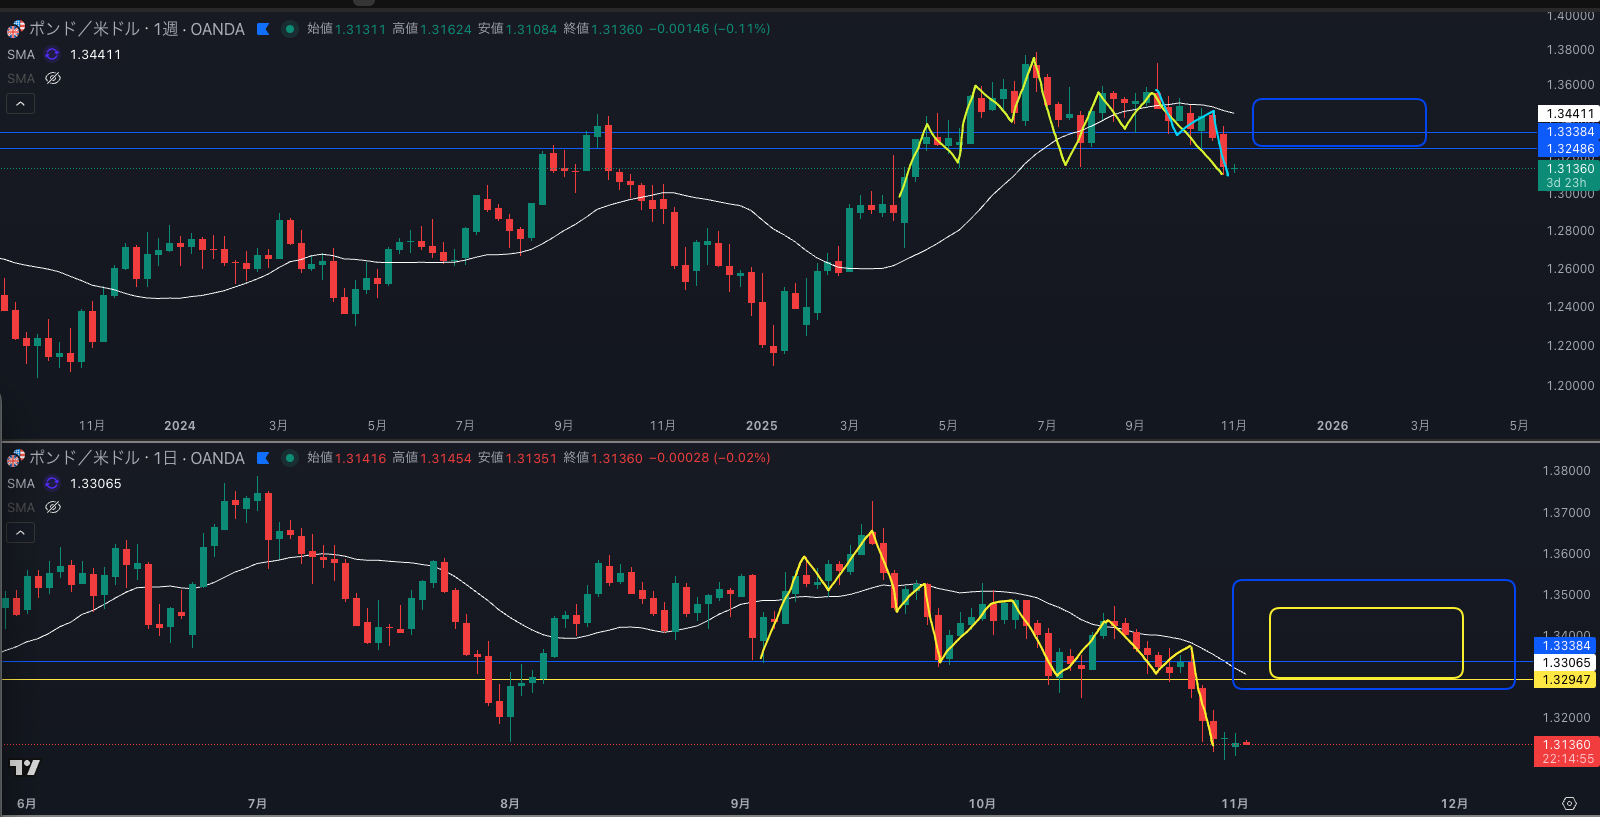Viewport: 1600px width, 817px height.
Task: Open chart settings via bottom-right gear icon
Action: [1569, 803]
